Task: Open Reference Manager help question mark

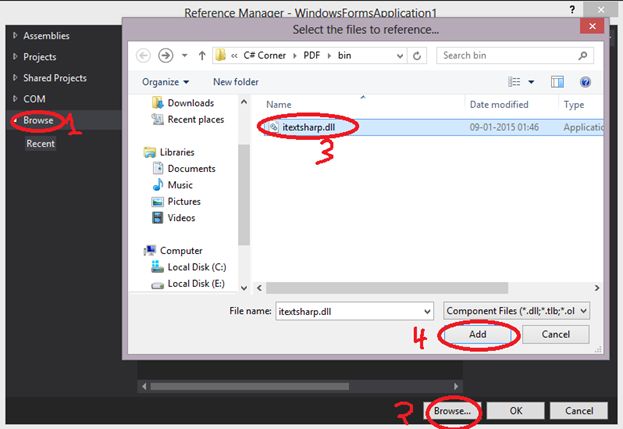Action: click(x=572, y=10)
